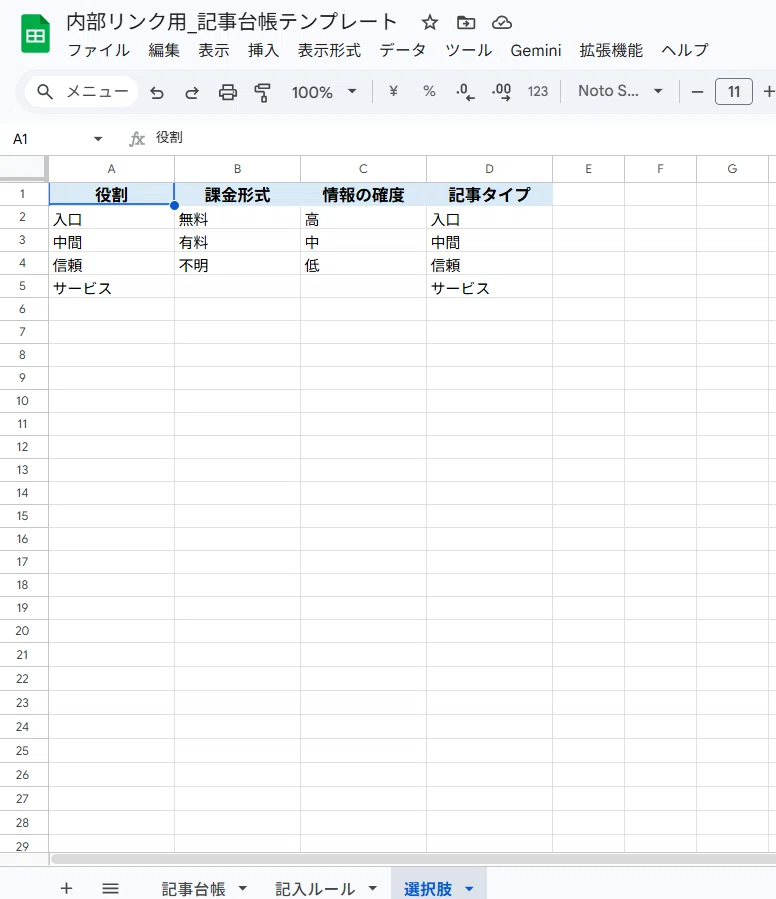The width and height of the screenshot is (776, 899).
Task: Select column B header
Action: [237, 169]
